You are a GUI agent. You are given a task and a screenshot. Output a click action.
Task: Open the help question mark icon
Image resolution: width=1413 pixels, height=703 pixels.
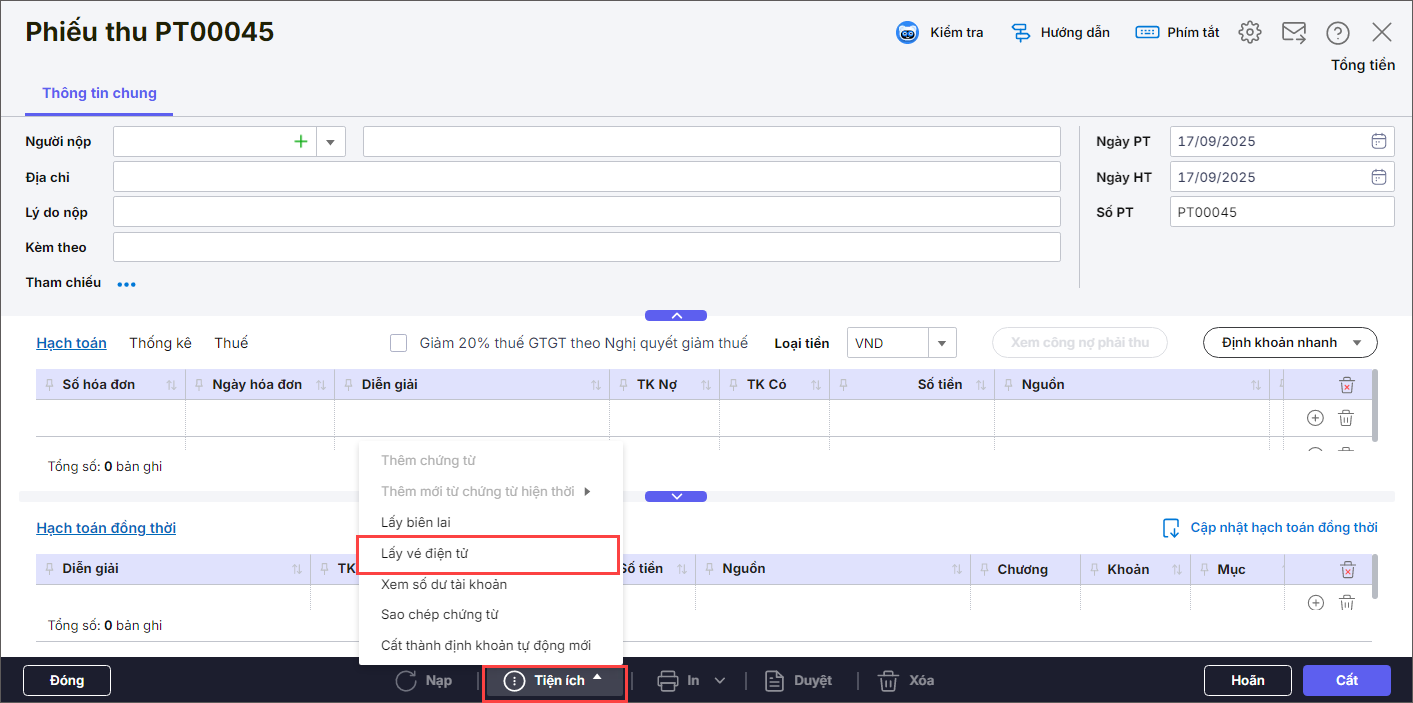(x=1338, y=33)
